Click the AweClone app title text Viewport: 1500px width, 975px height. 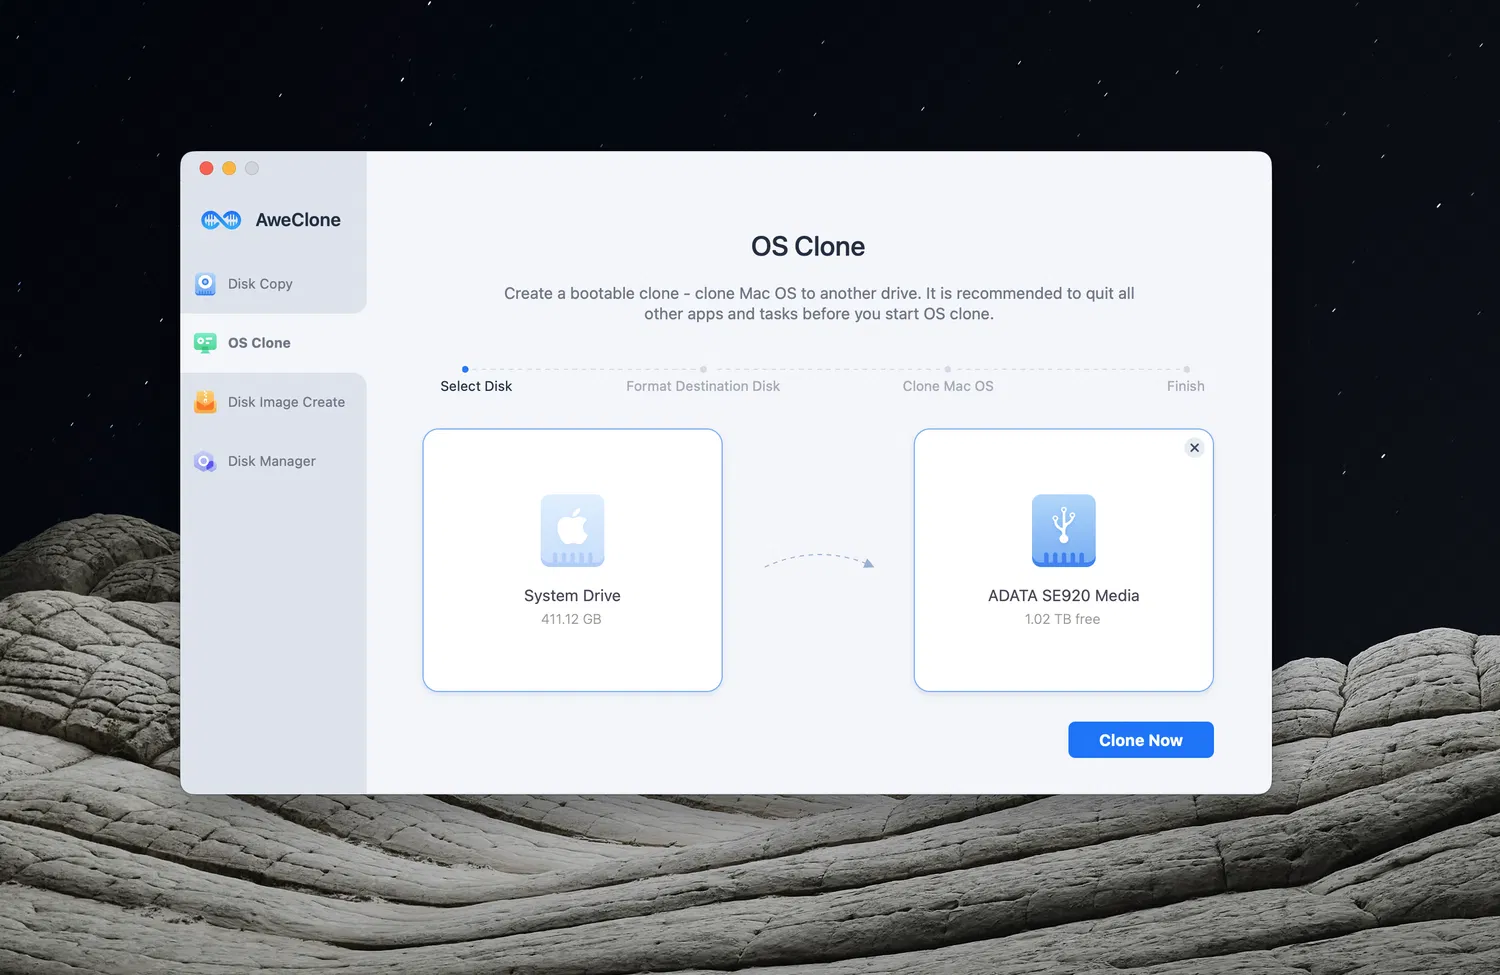[298, 220]
